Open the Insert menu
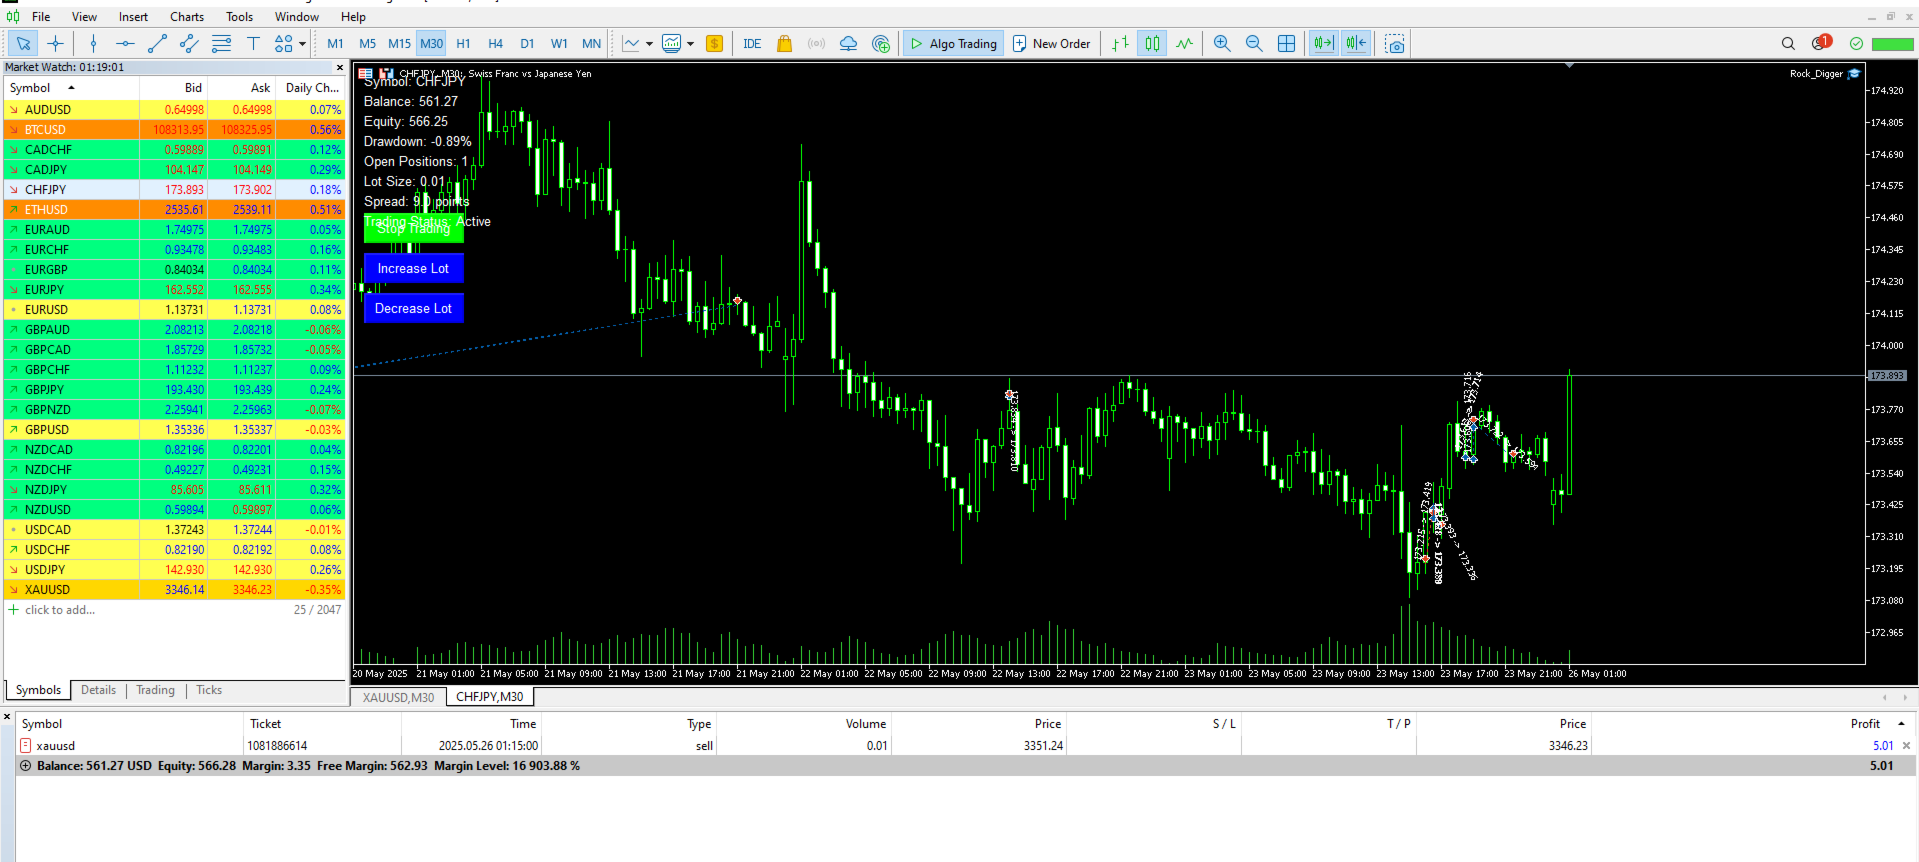1919x862 pixels. click(133, 17)
